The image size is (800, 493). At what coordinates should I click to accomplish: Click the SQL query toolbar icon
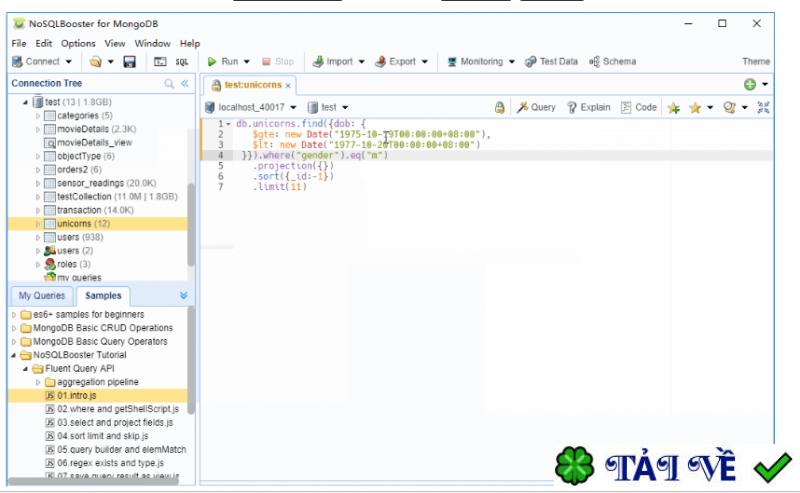pos(182,62)
